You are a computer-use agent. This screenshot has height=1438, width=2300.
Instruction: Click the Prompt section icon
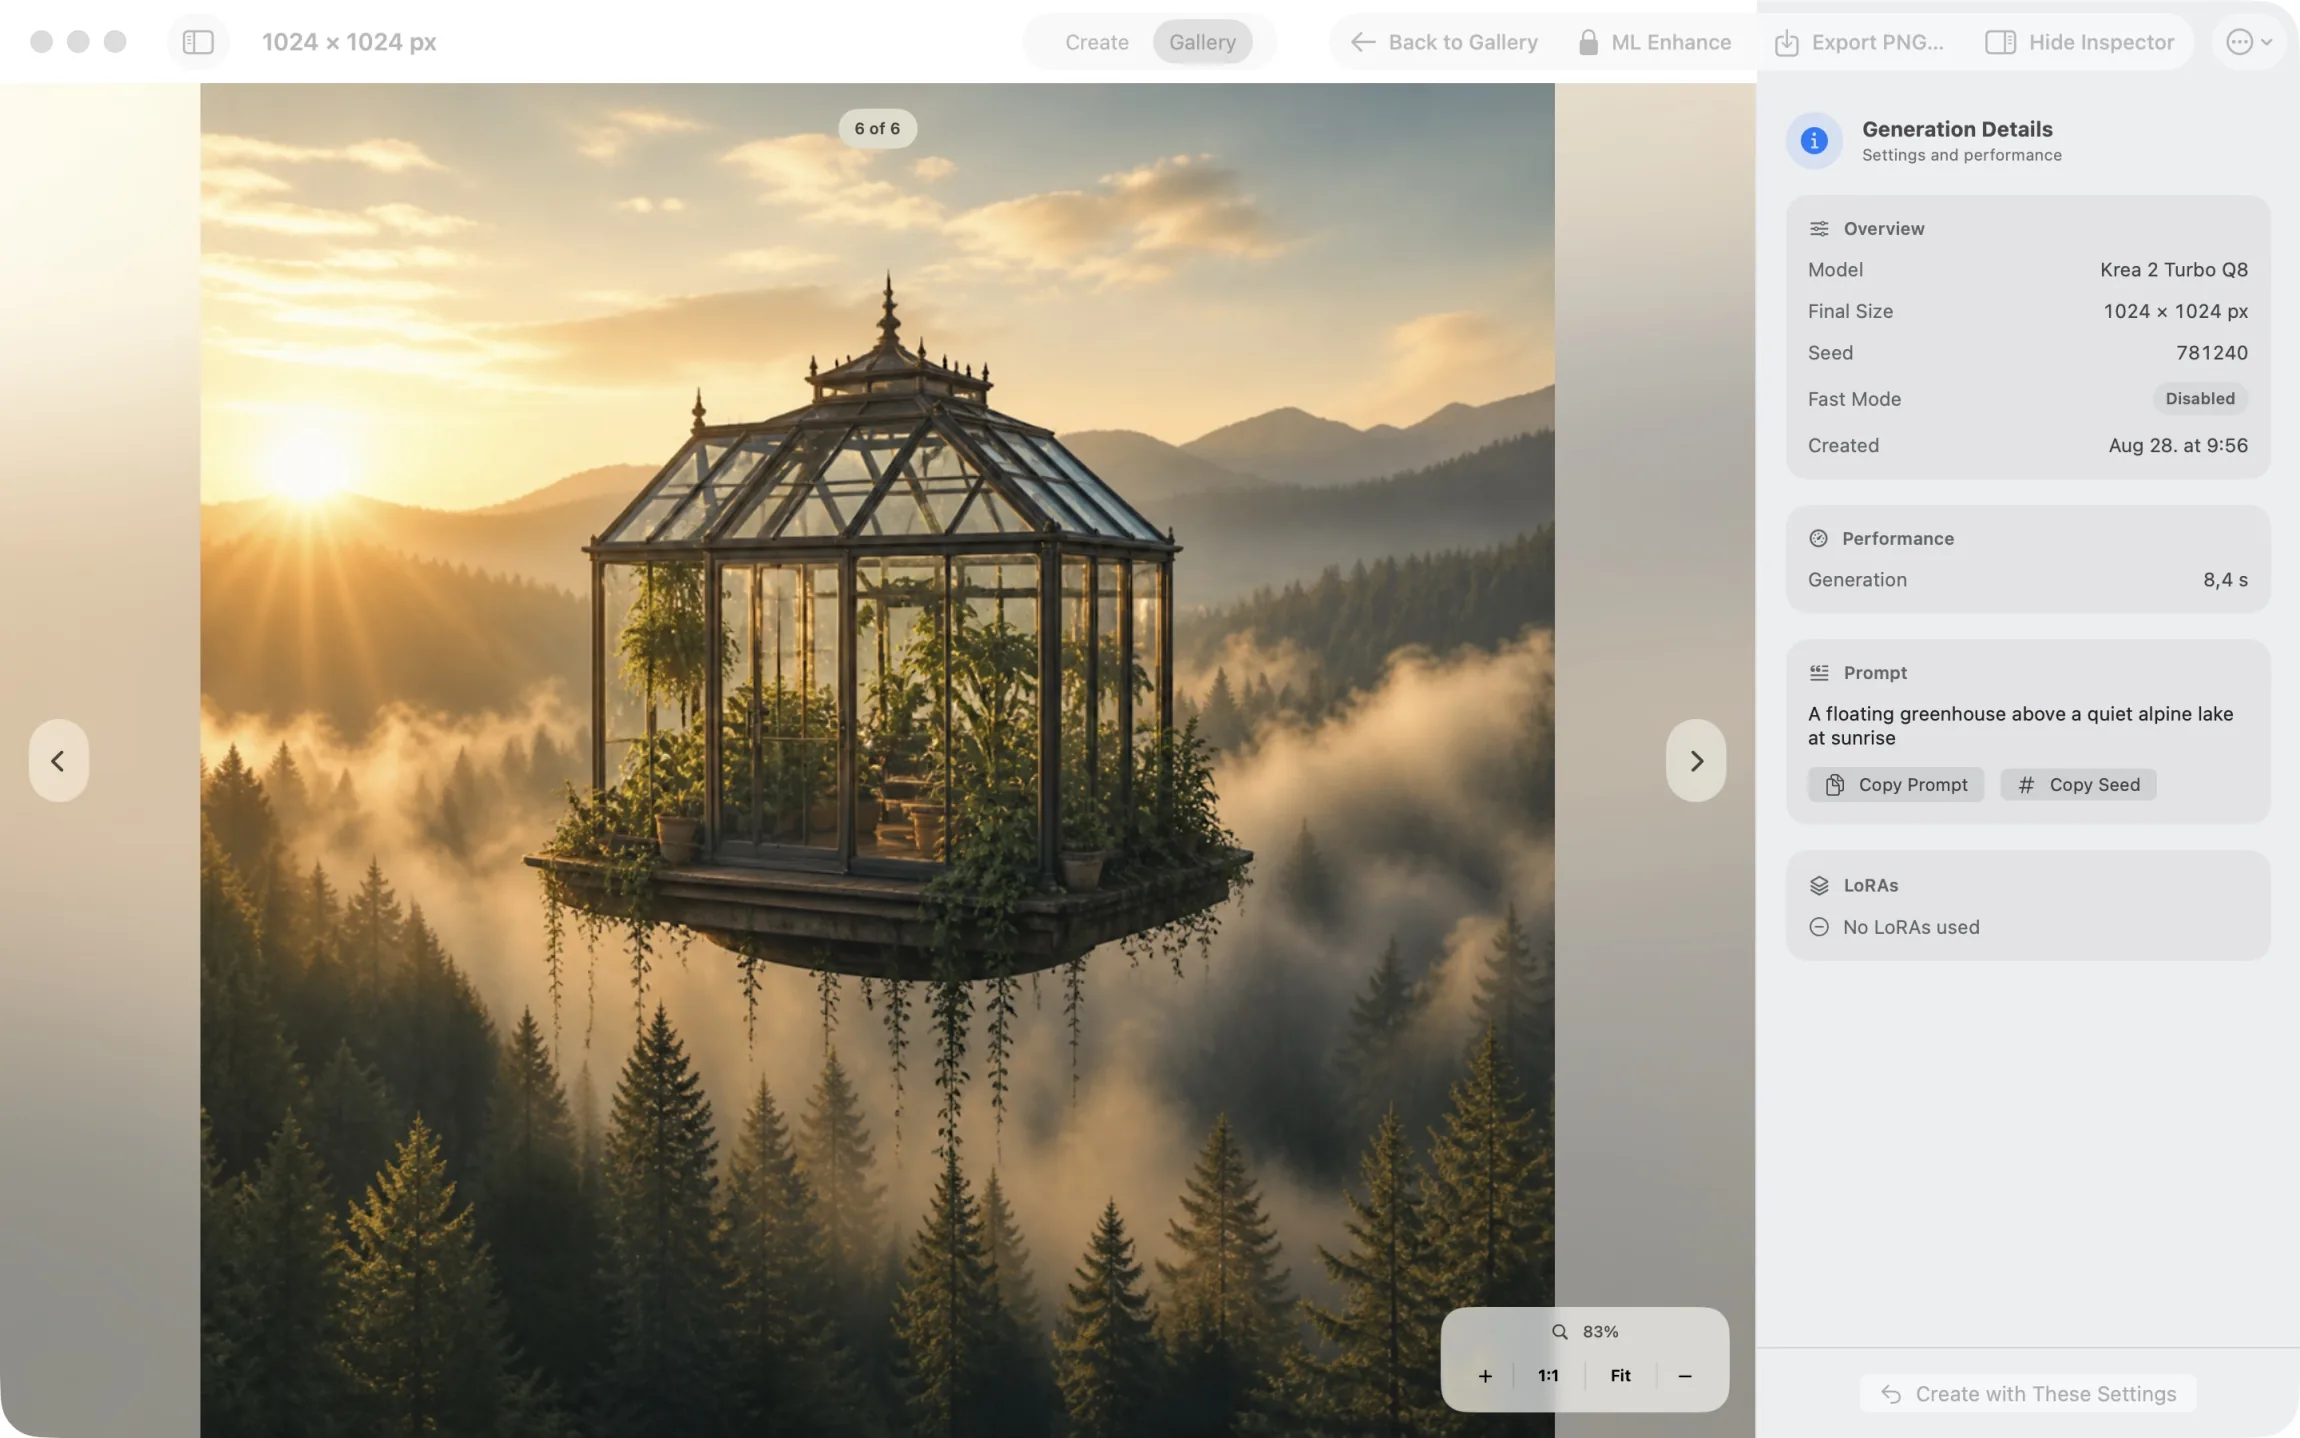tap(1819, 673)
